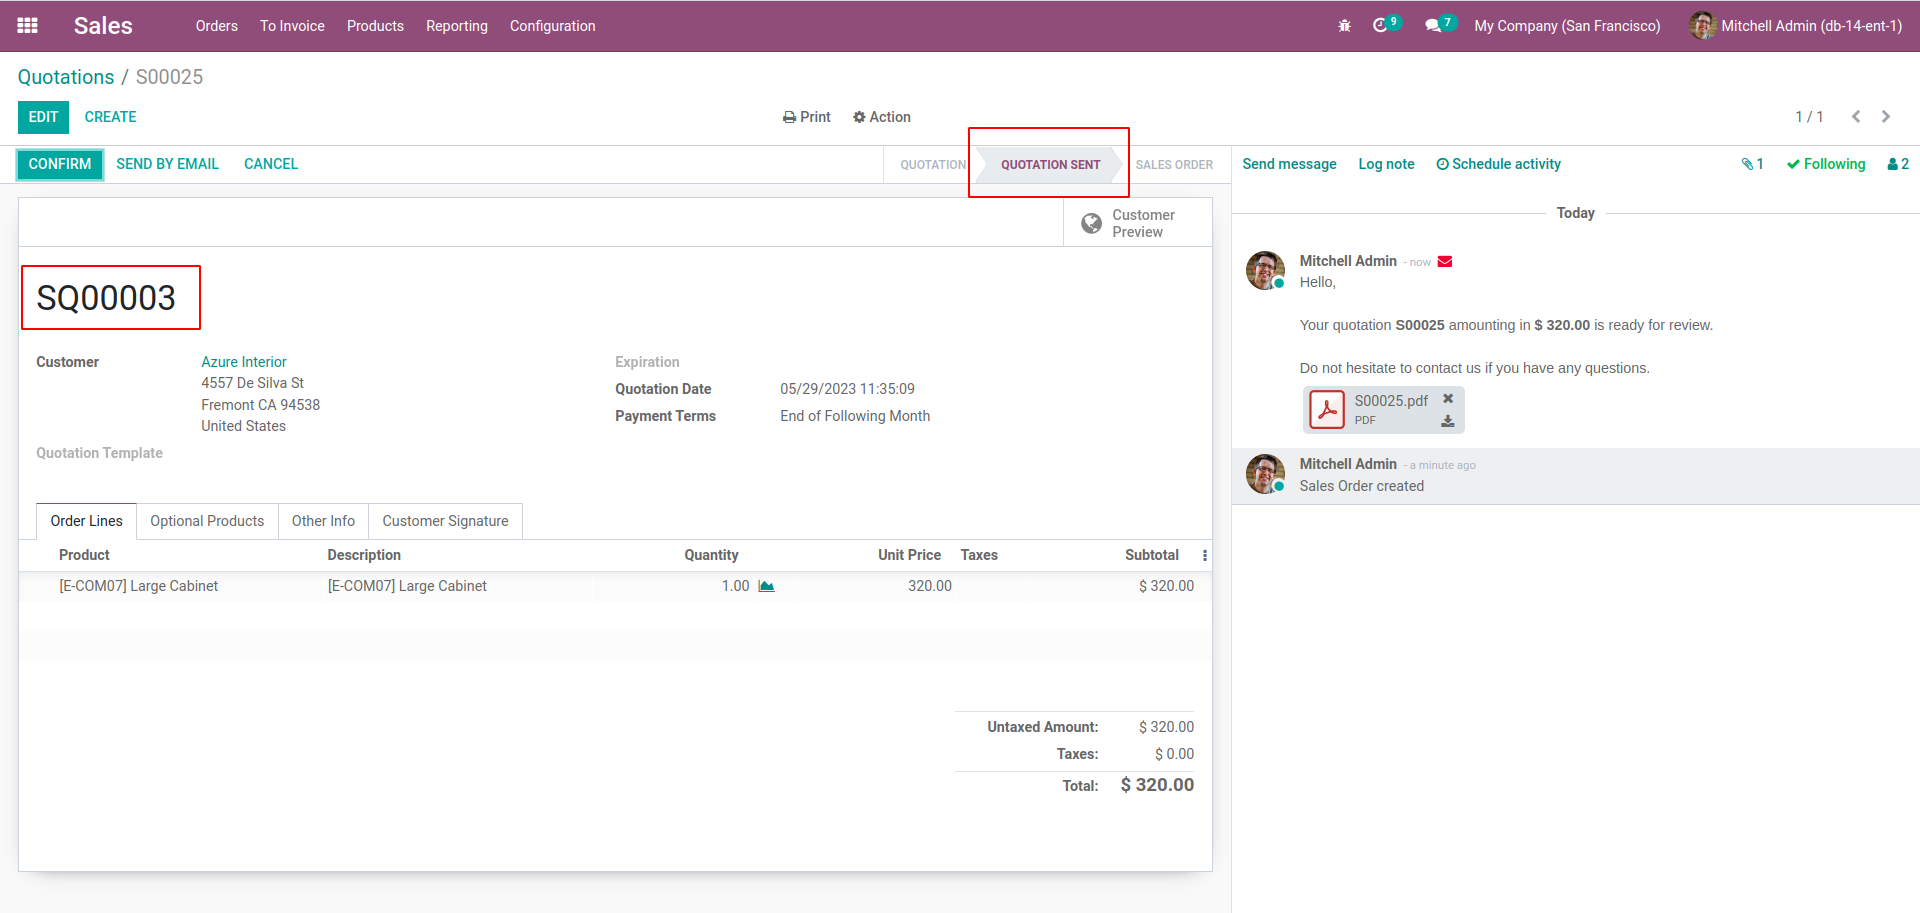Click the pager 1 / 1 indicator
Screen dimensions: 1920x913
pos(1809,117)
